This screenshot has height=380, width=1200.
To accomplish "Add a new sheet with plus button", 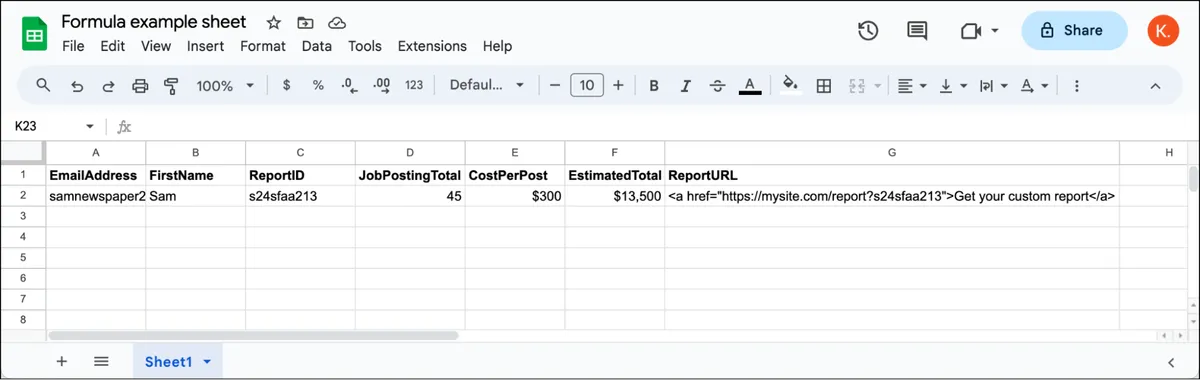I will coord(61,361).
